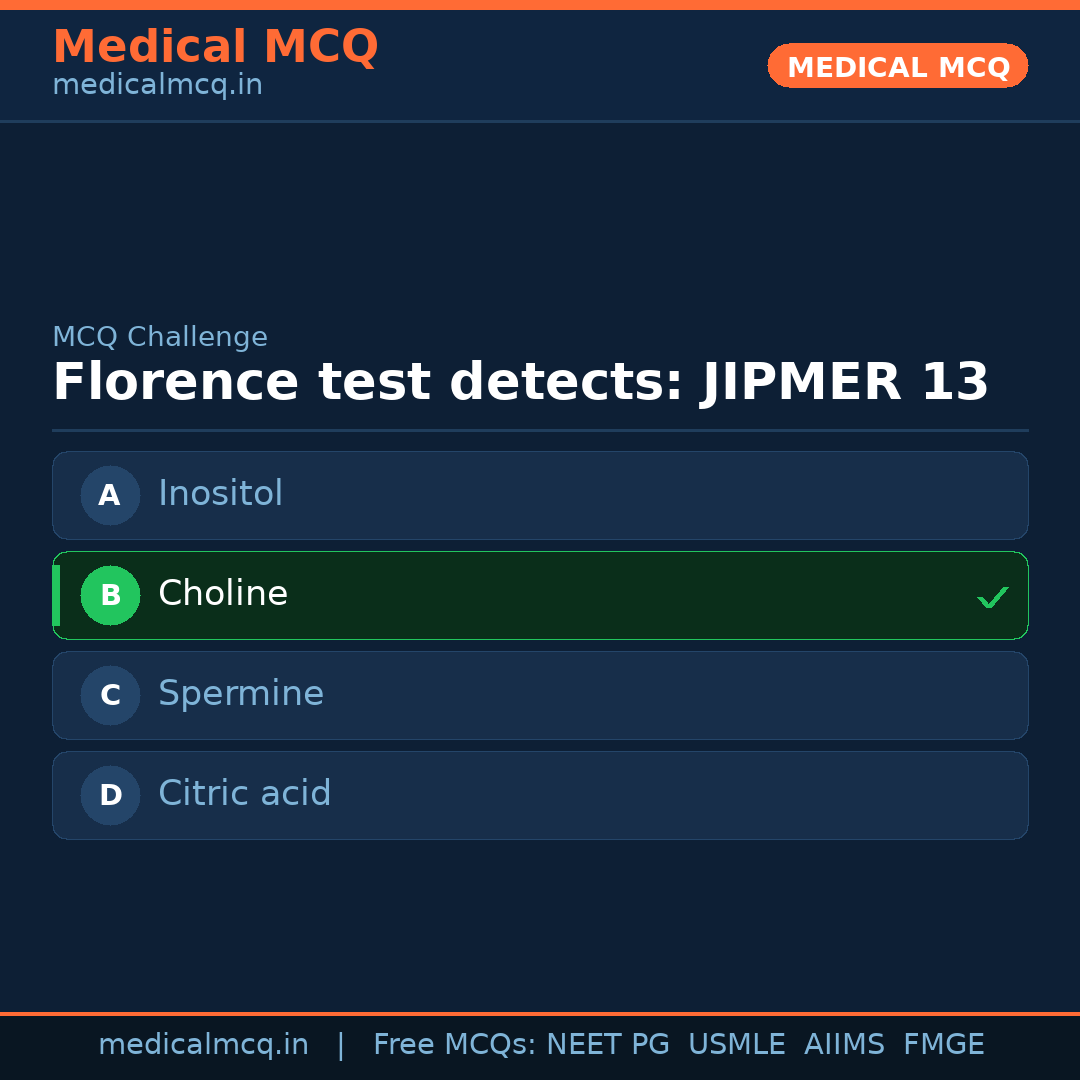Click the orange MEDICAL MCQ badge

(897, 66)
